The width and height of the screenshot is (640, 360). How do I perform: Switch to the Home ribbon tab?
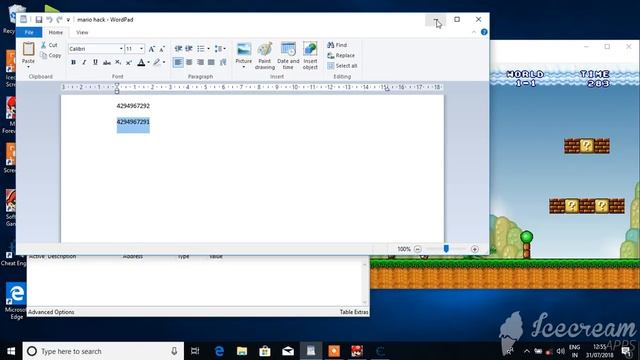click(x=56, y=32)
